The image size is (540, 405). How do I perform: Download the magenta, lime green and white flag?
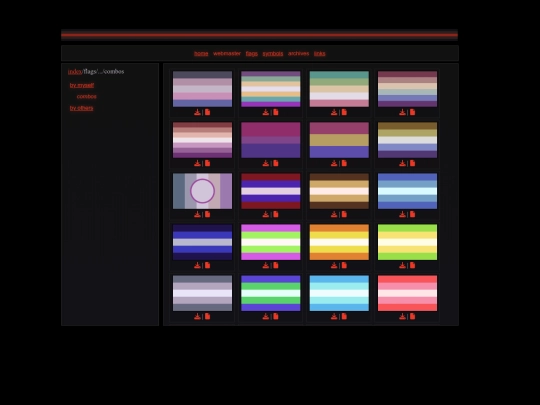point(266,265)
